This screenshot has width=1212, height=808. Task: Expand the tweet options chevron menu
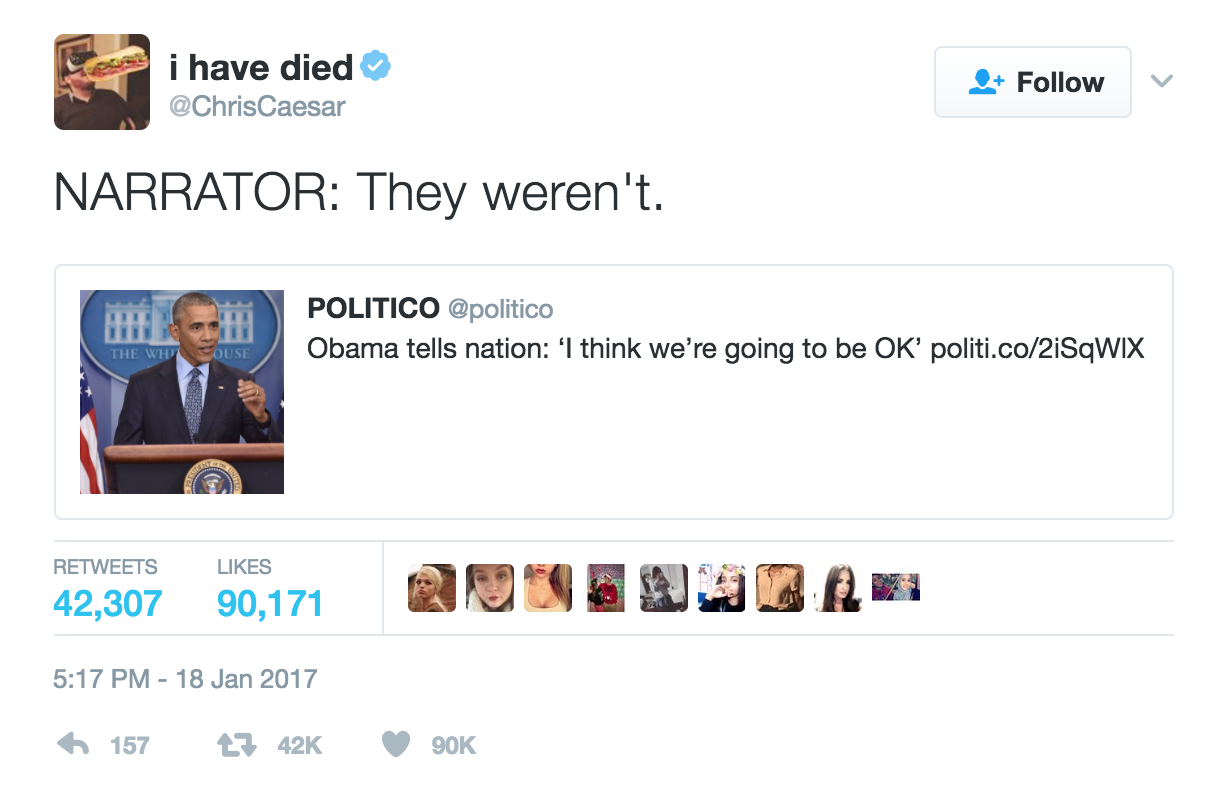click(x=1161, y=81)
